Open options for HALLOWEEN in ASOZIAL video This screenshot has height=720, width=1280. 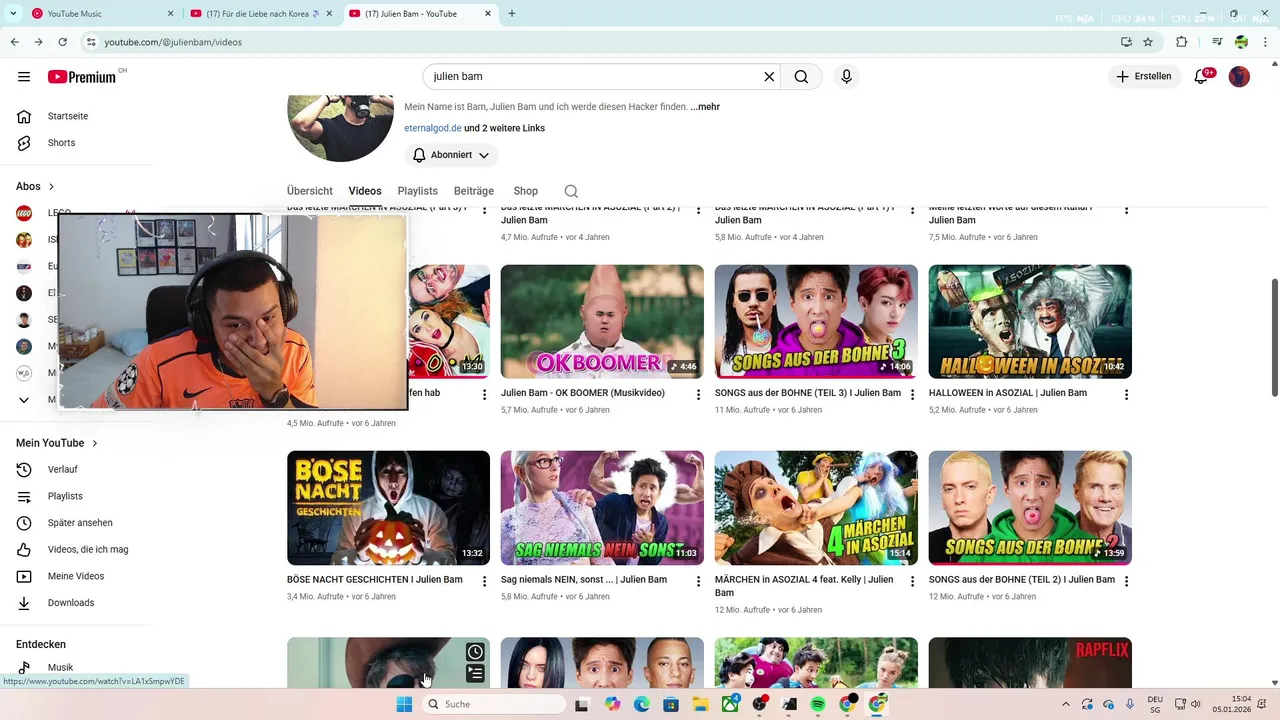coord(1126,395)
